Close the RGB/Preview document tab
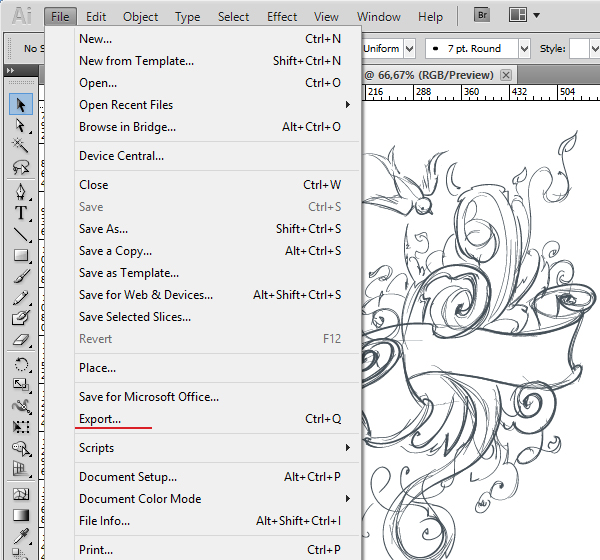 coord(506,75)
